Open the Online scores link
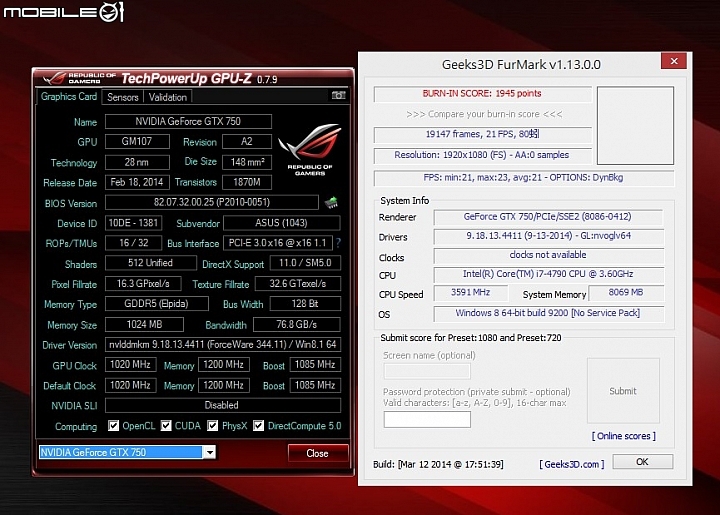 [x=623, y=436]
